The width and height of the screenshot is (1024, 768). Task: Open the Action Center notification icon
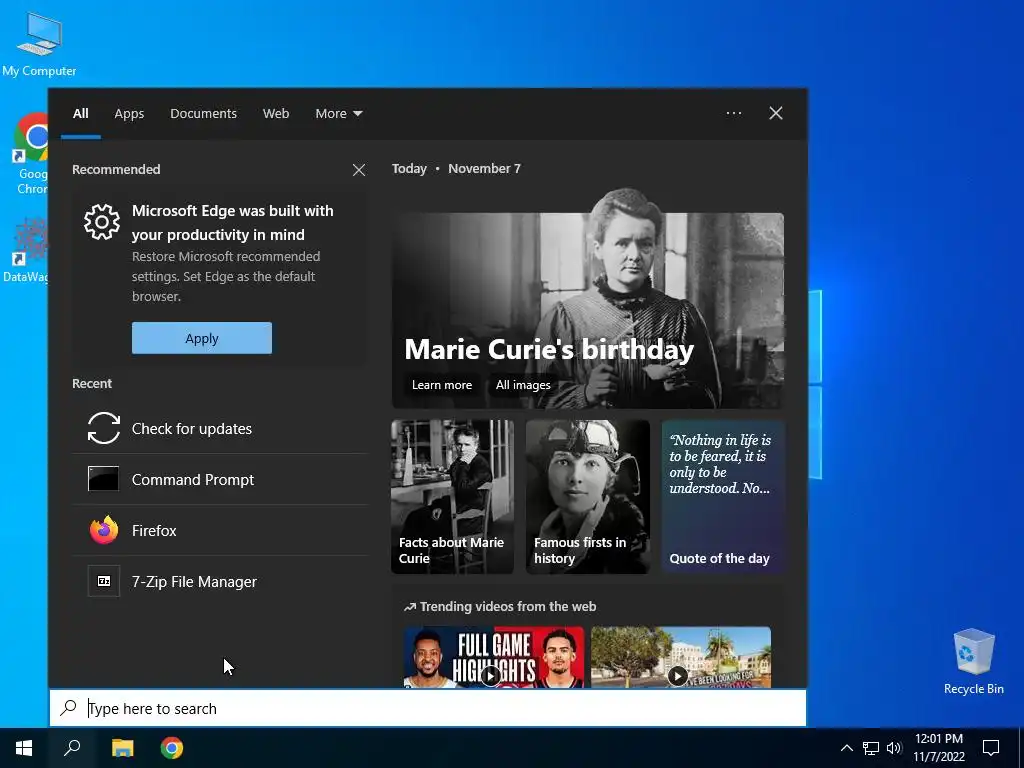pos(991,748)
